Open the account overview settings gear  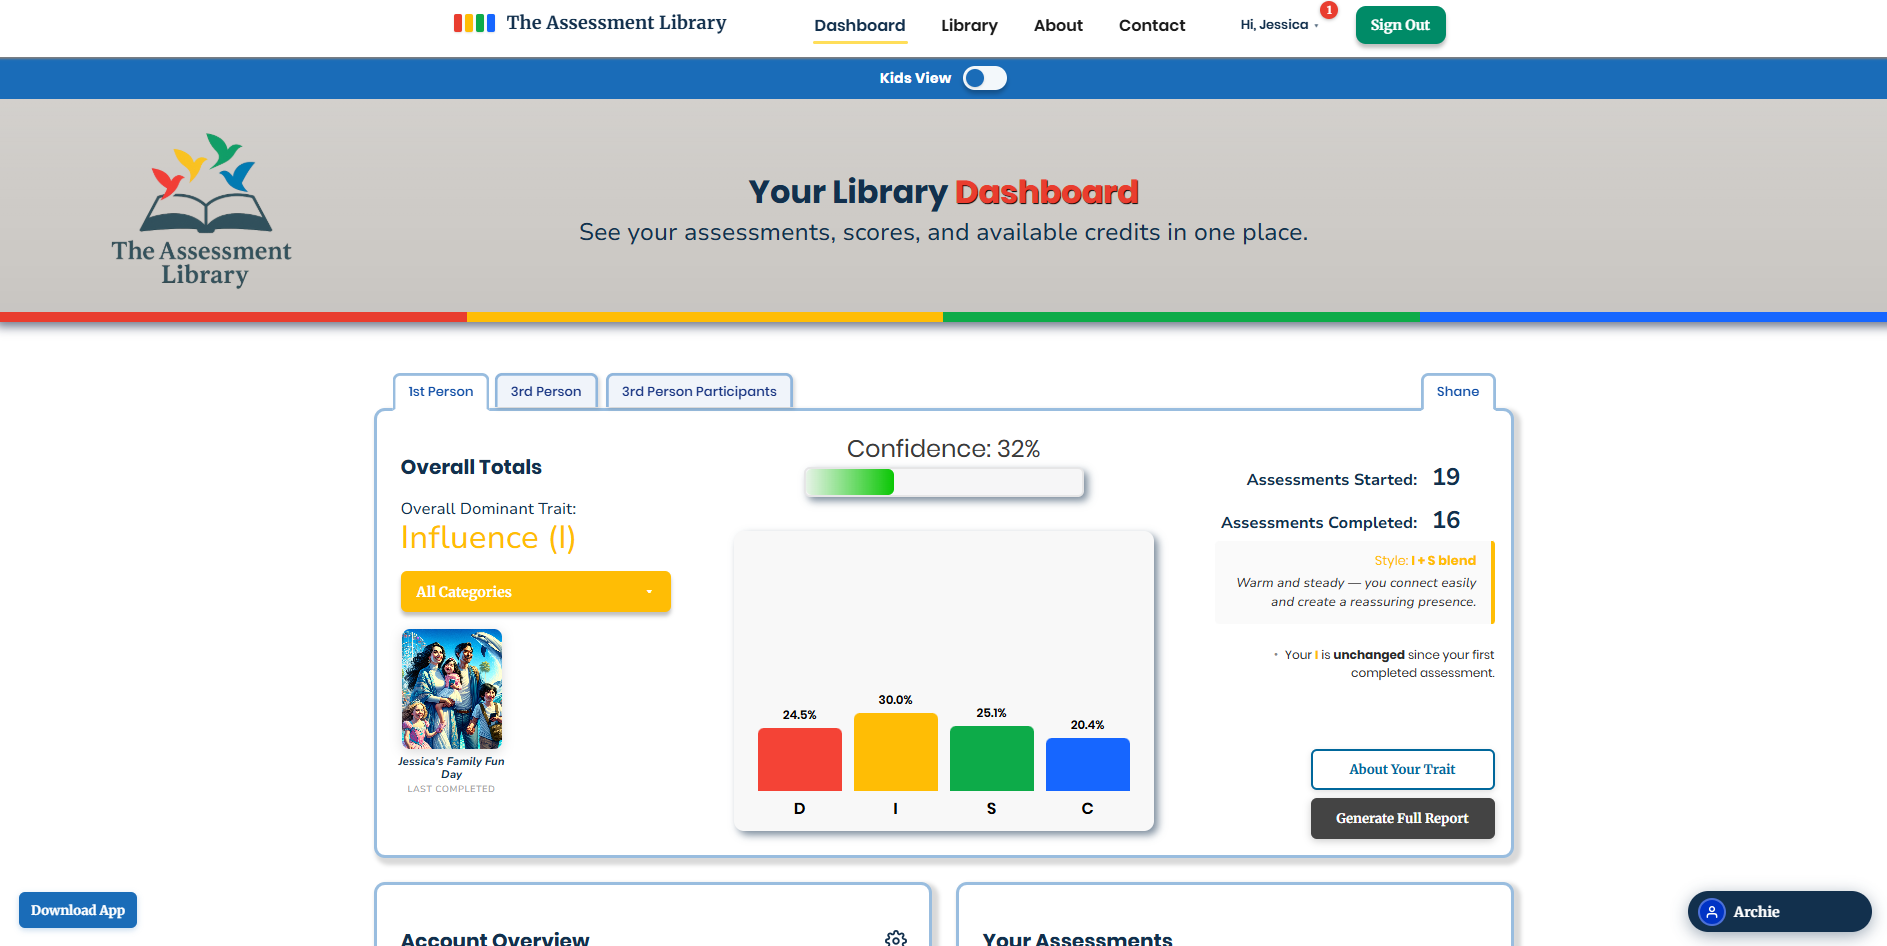[x=896, y=938]
